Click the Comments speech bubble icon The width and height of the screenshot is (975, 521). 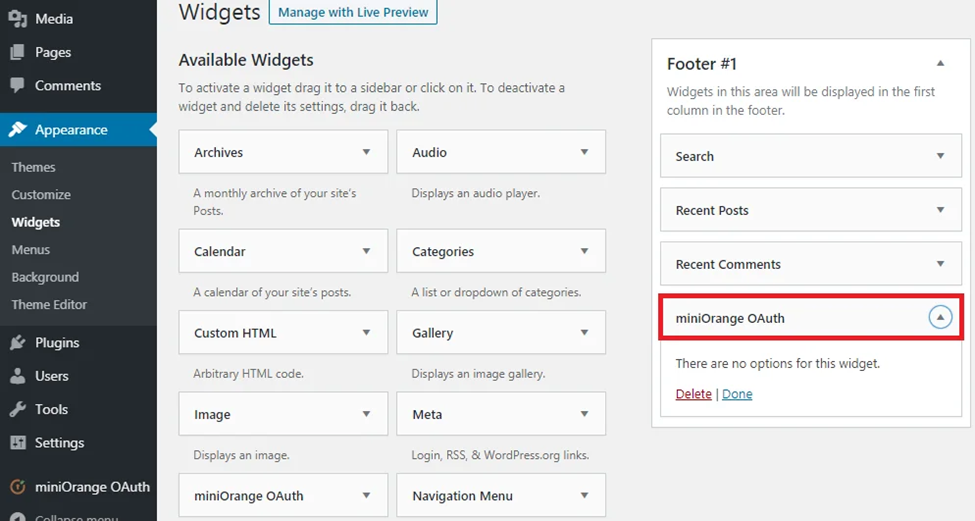pos(18,86)
